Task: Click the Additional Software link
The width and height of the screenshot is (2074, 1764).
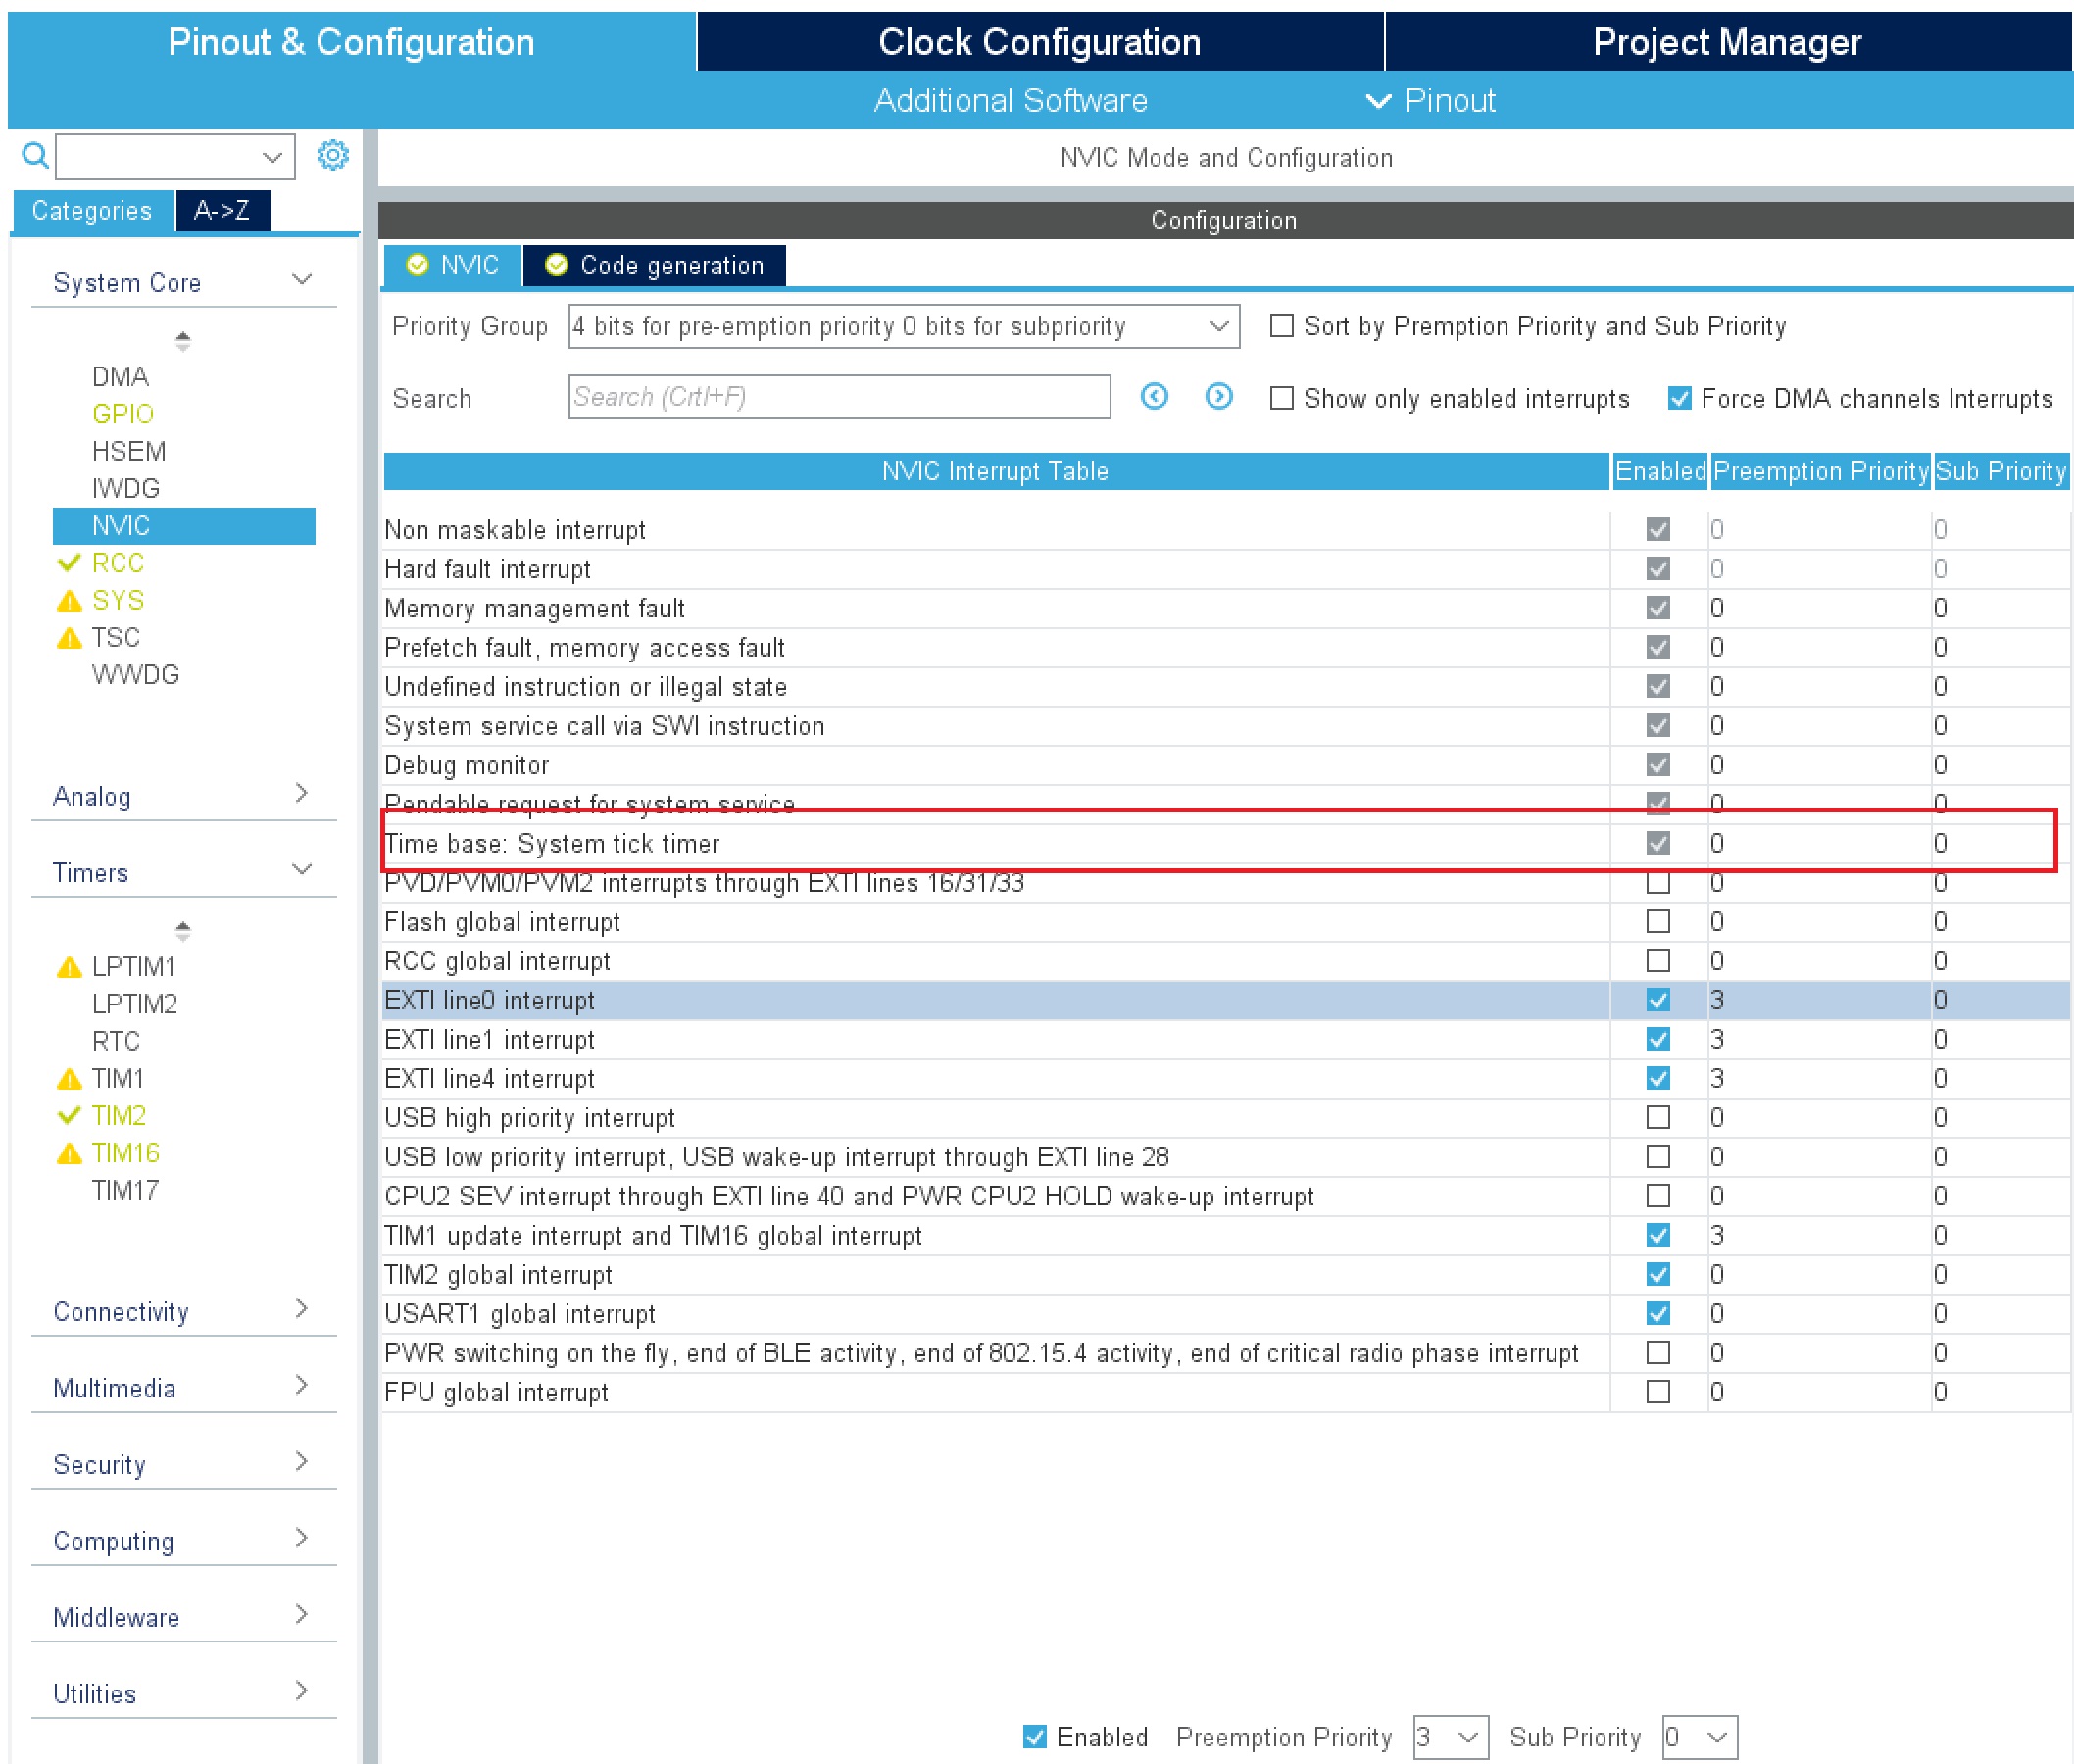Action: pos(1010,101)
